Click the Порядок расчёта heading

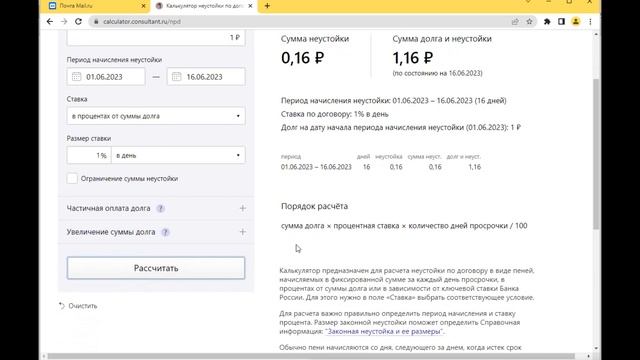point(314,206)
